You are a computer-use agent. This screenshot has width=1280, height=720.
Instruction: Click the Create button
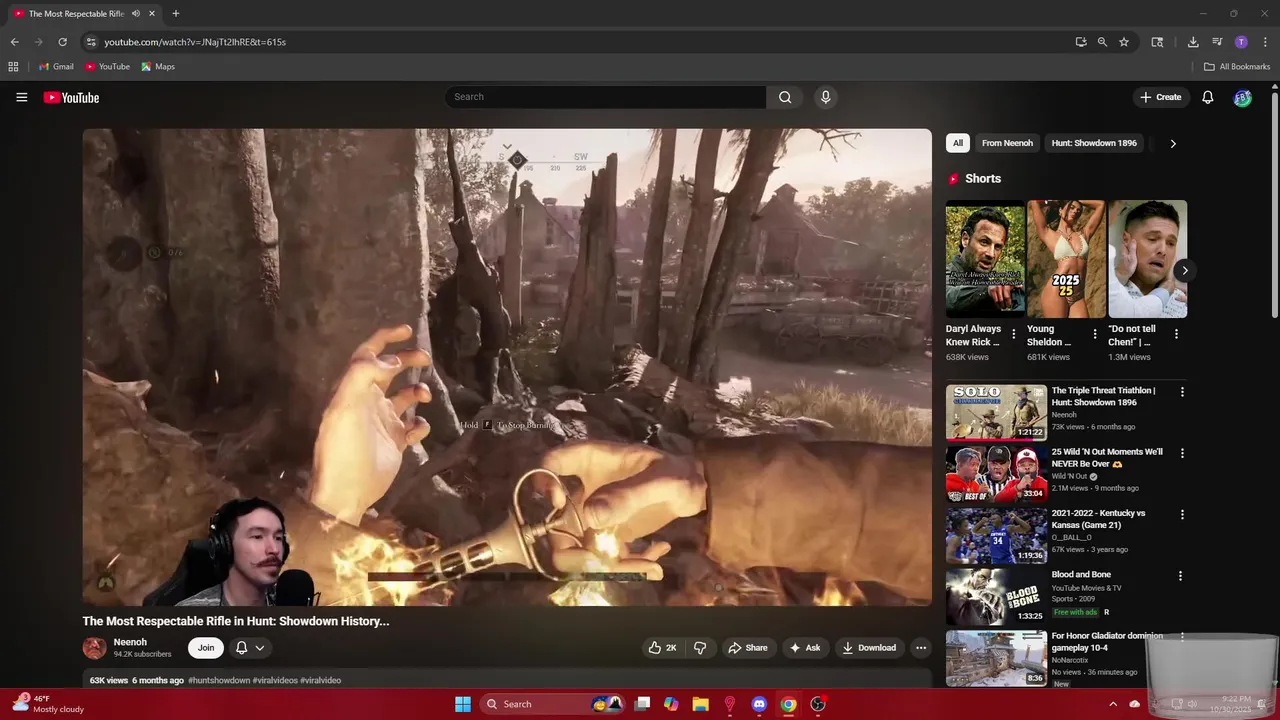[1161, 97]
